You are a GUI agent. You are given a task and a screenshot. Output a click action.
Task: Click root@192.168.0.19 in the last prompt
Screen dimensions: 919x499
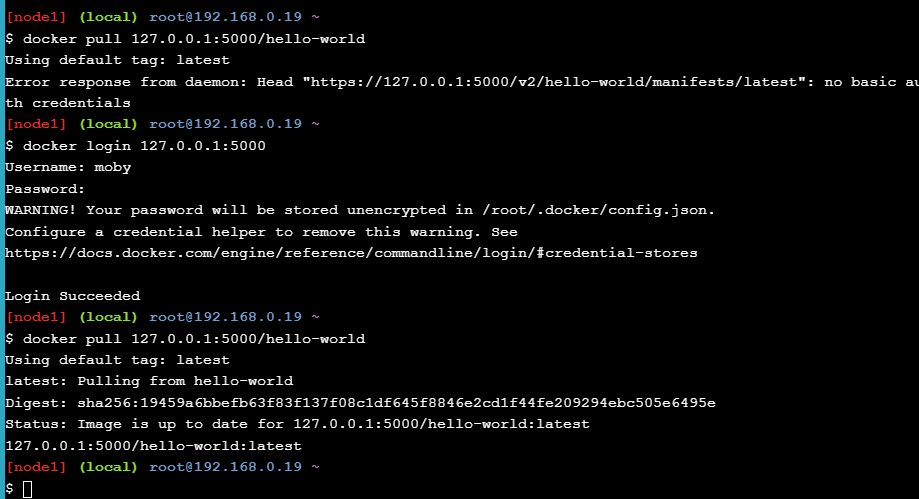click(225, 467)
